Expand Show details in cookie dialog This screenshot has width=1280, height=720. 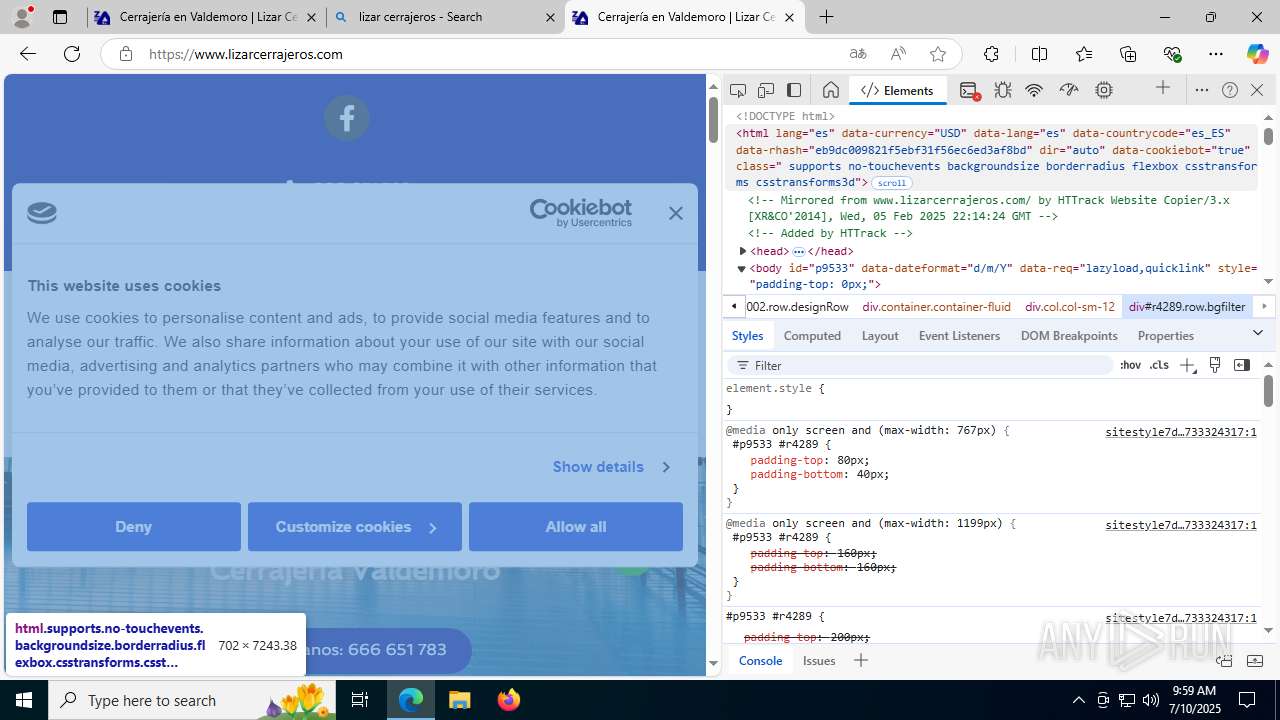611,467
